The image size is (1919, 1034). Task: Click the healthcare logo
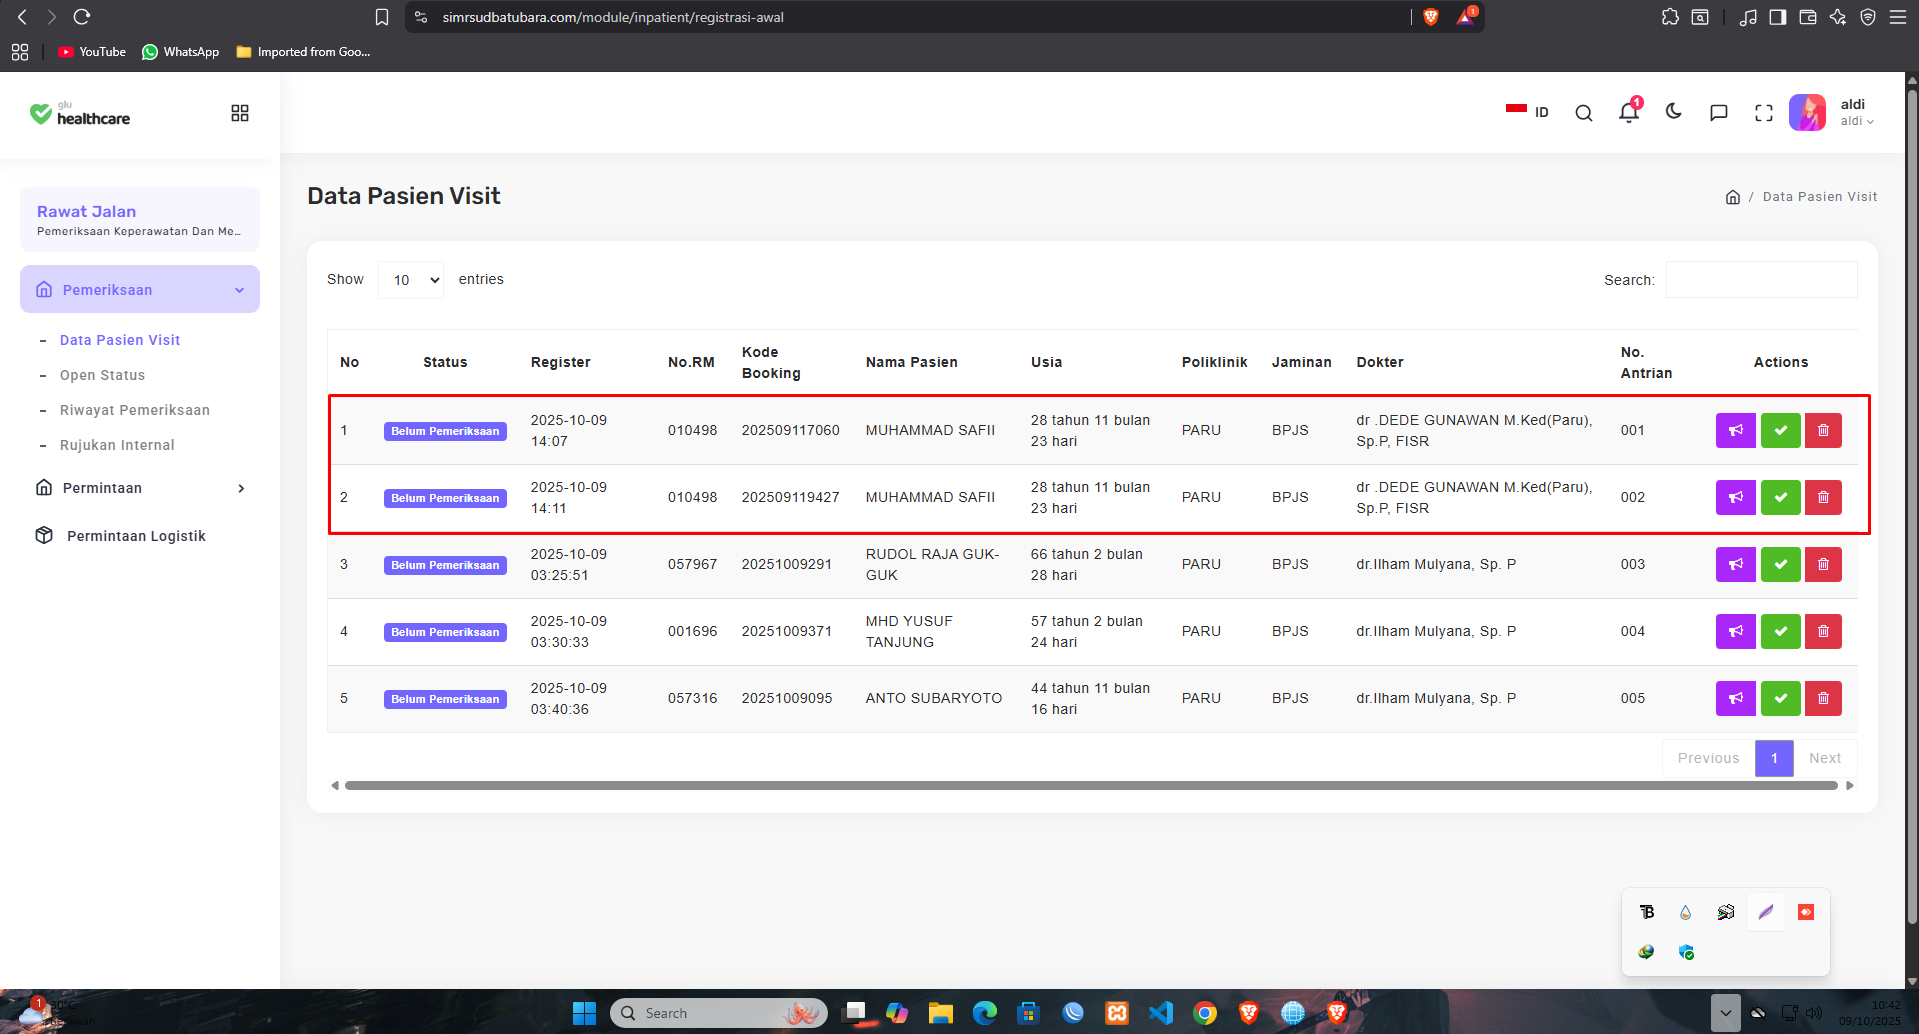(x=80, y=114)
